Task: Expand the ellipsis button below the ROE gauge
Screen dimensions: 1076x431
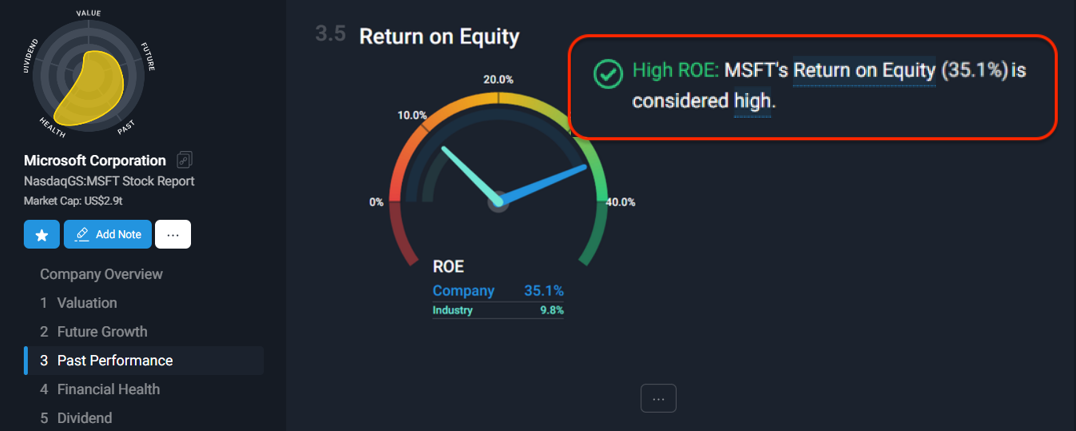Action: click(659, 398)
